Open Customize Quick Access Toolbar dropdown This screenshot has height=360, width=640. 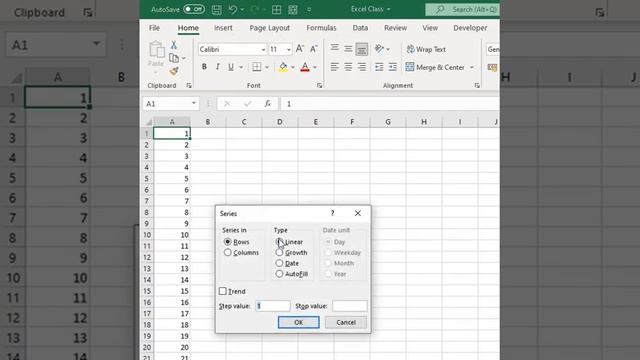point(309,9)
